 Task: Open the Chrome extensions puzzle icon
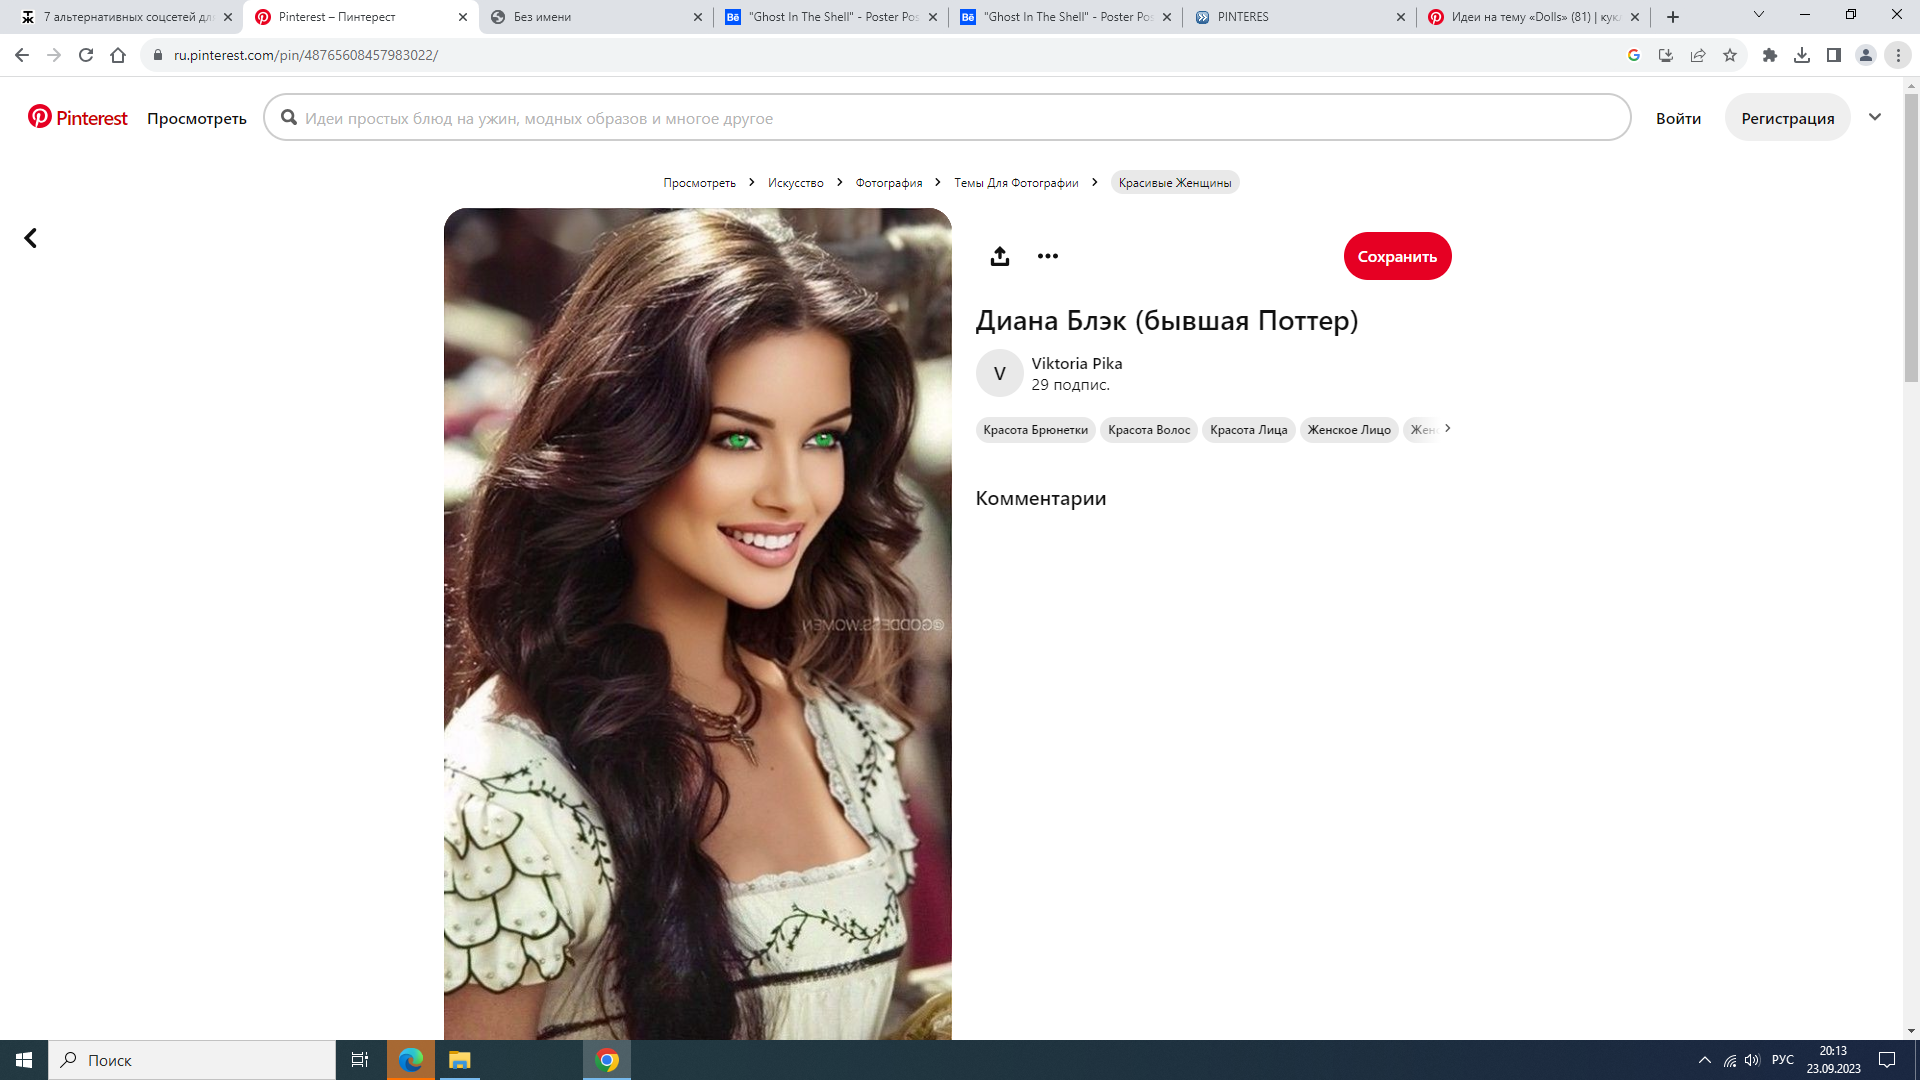pos(1770,55)
